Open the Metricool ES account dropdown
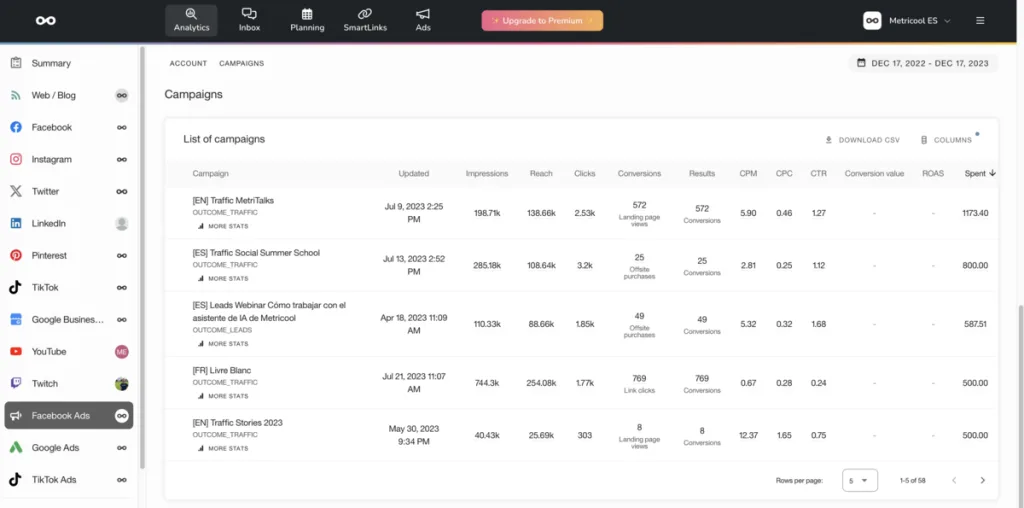 click(920, 21)
